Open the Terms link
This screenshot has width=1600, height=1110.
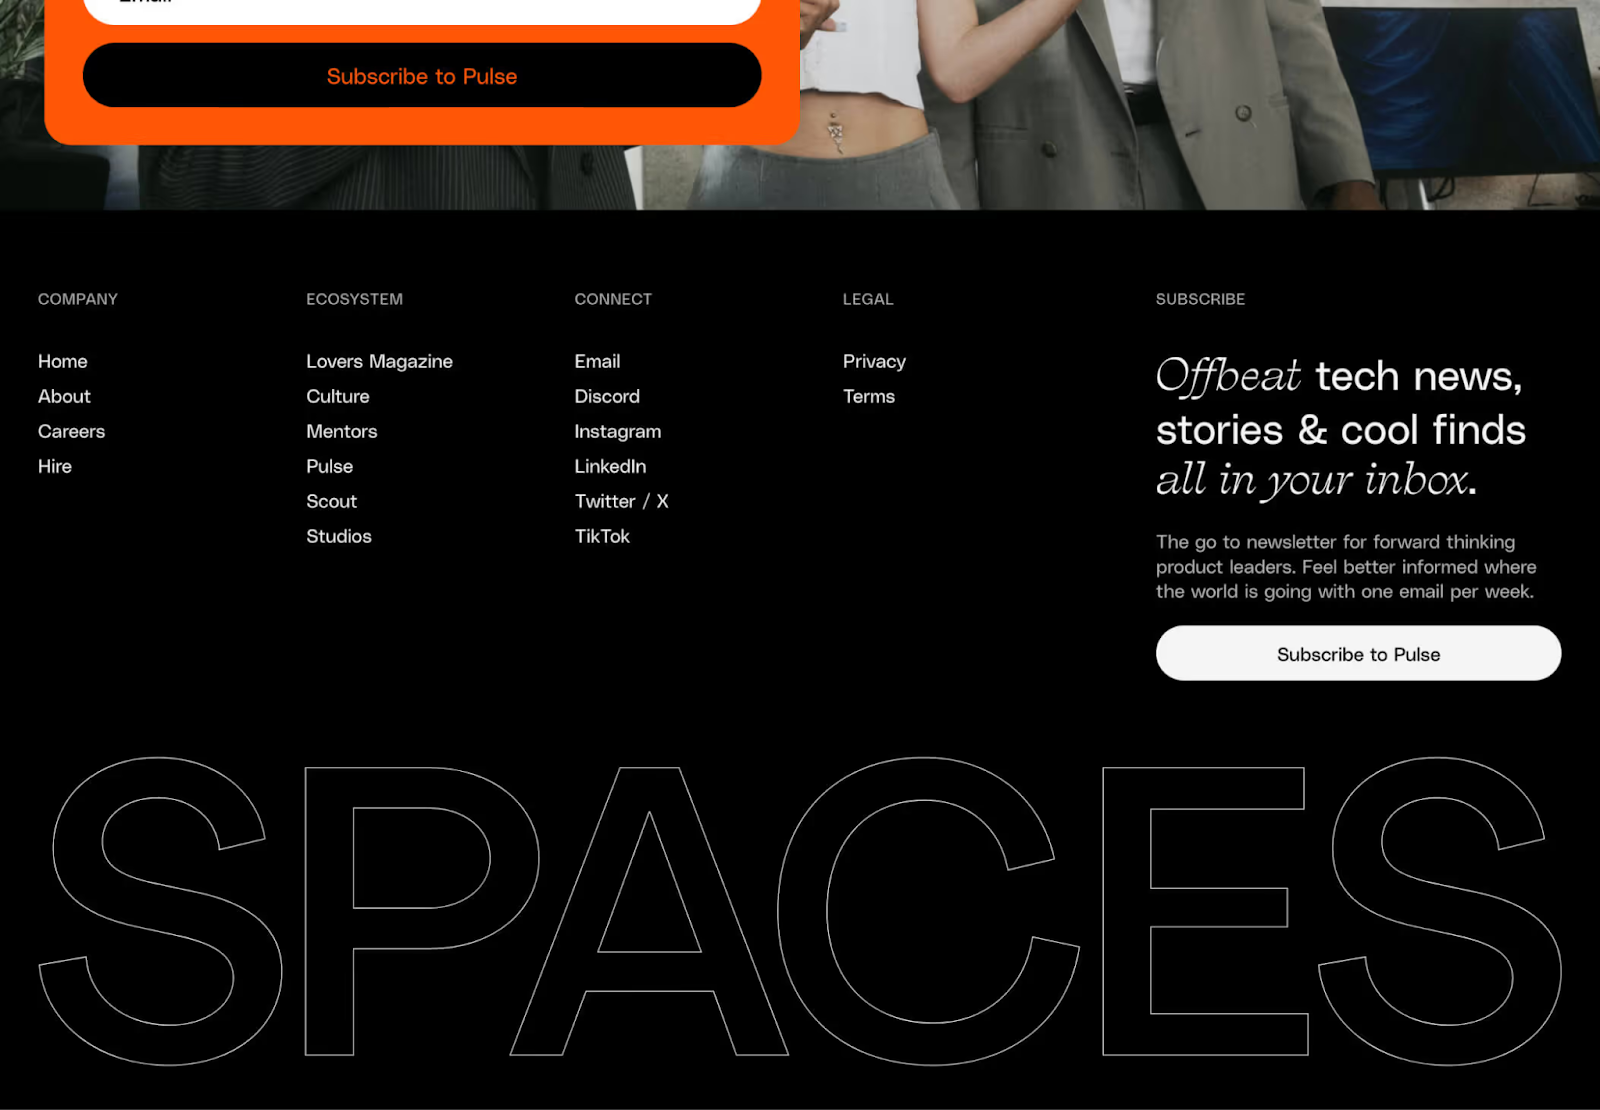pos(869,396)
